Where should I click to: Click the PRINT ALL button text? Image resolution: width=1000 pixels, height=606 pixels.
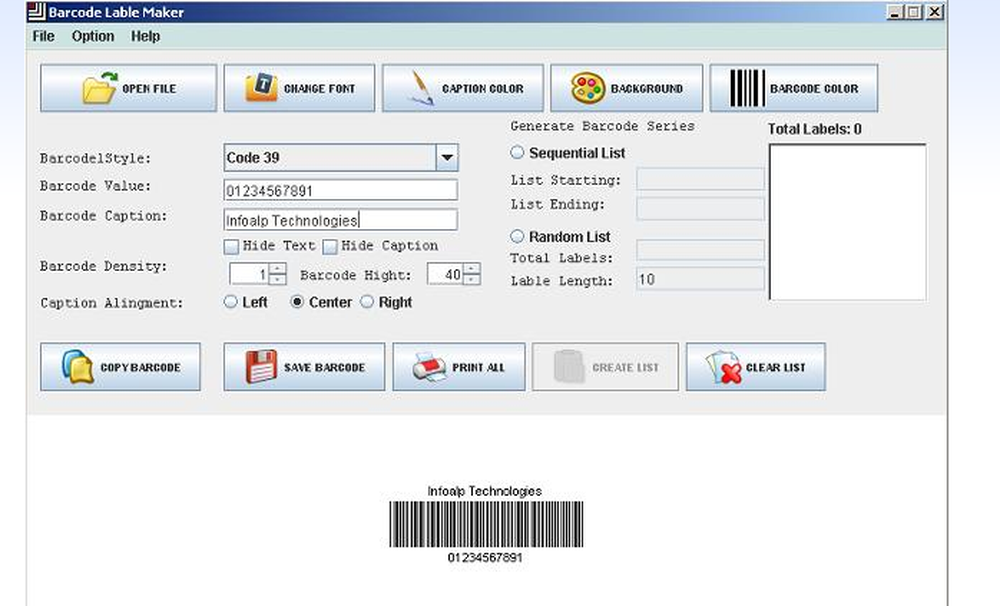tap(478, 367)
